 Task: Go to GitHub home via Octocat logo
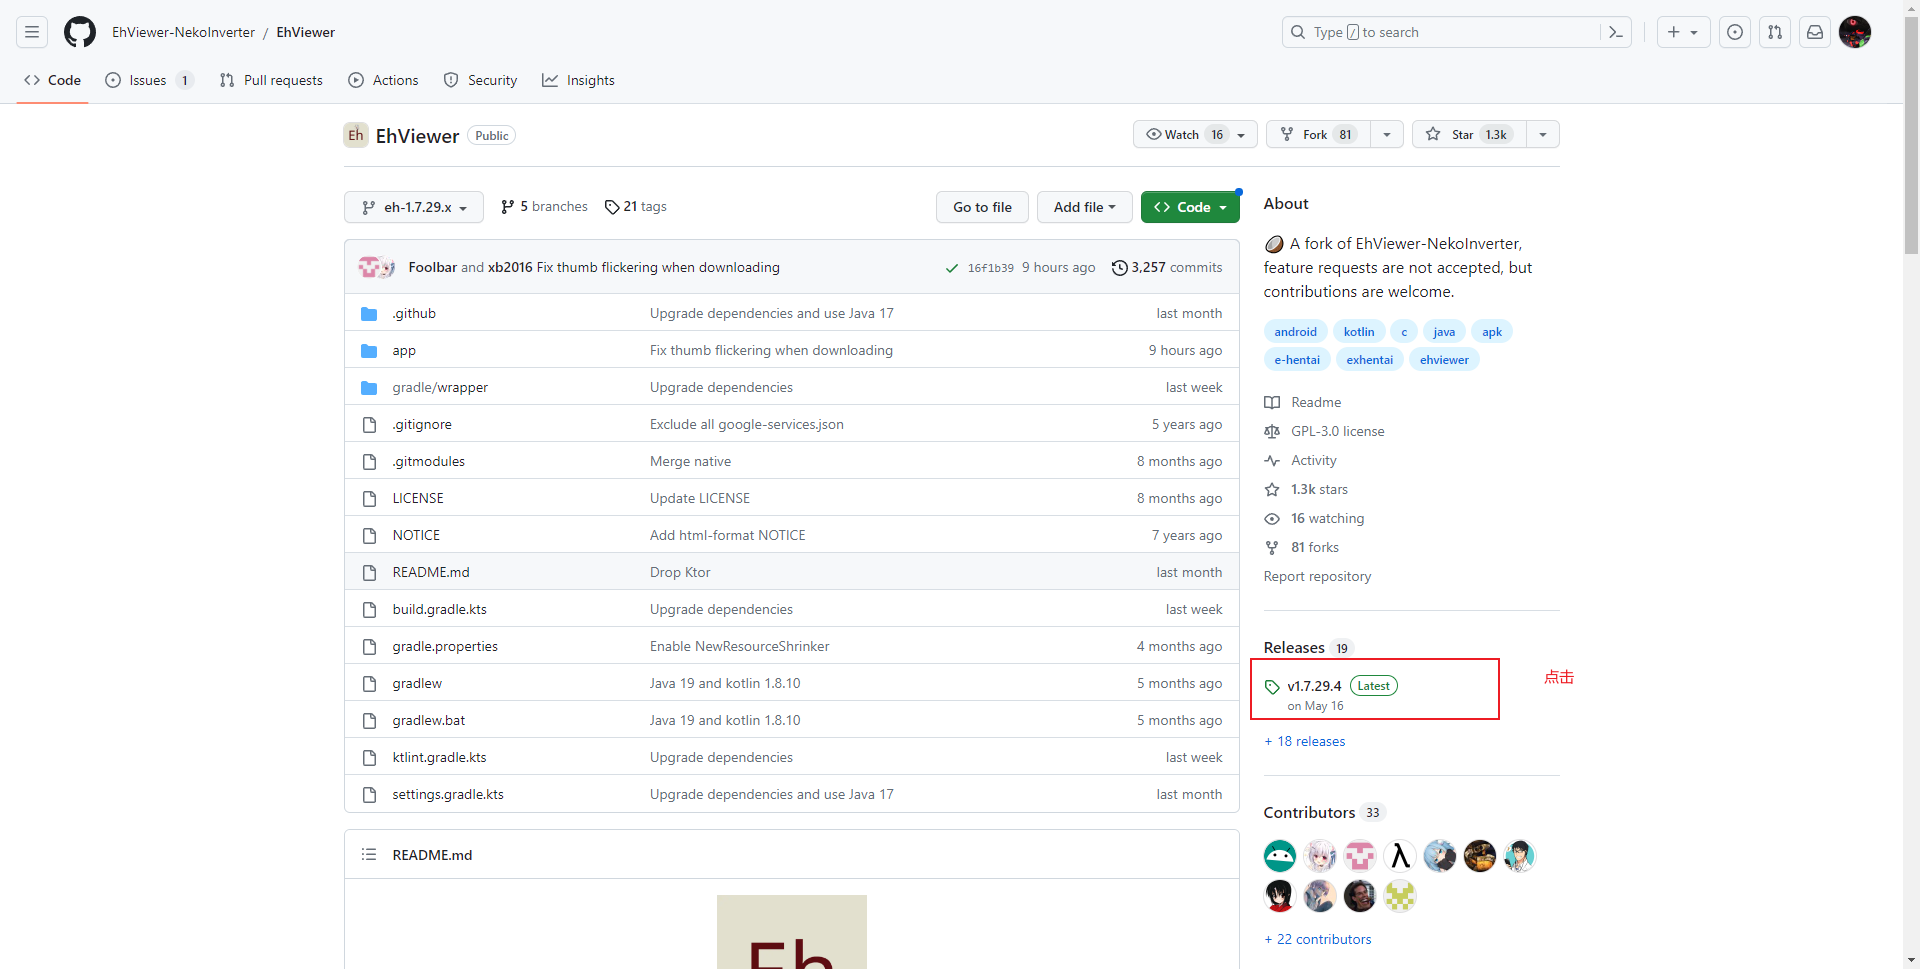point(80,32)
